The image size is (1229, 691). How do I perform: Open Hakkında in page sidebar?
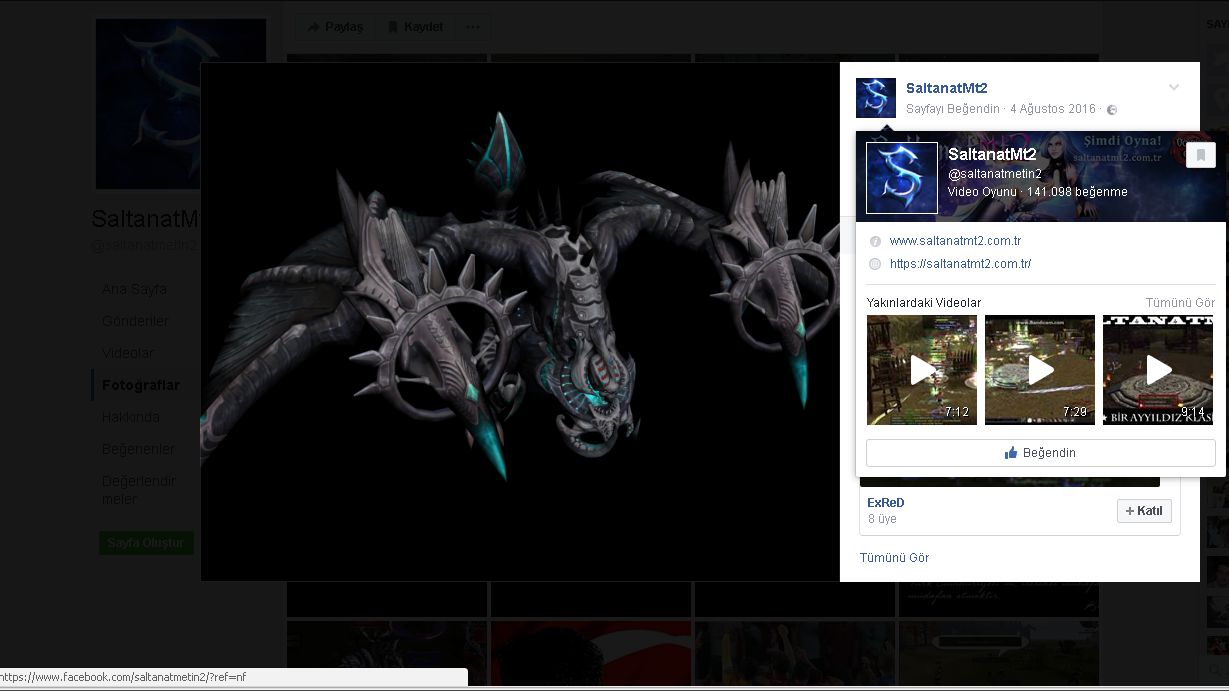[x=131, y=417]
